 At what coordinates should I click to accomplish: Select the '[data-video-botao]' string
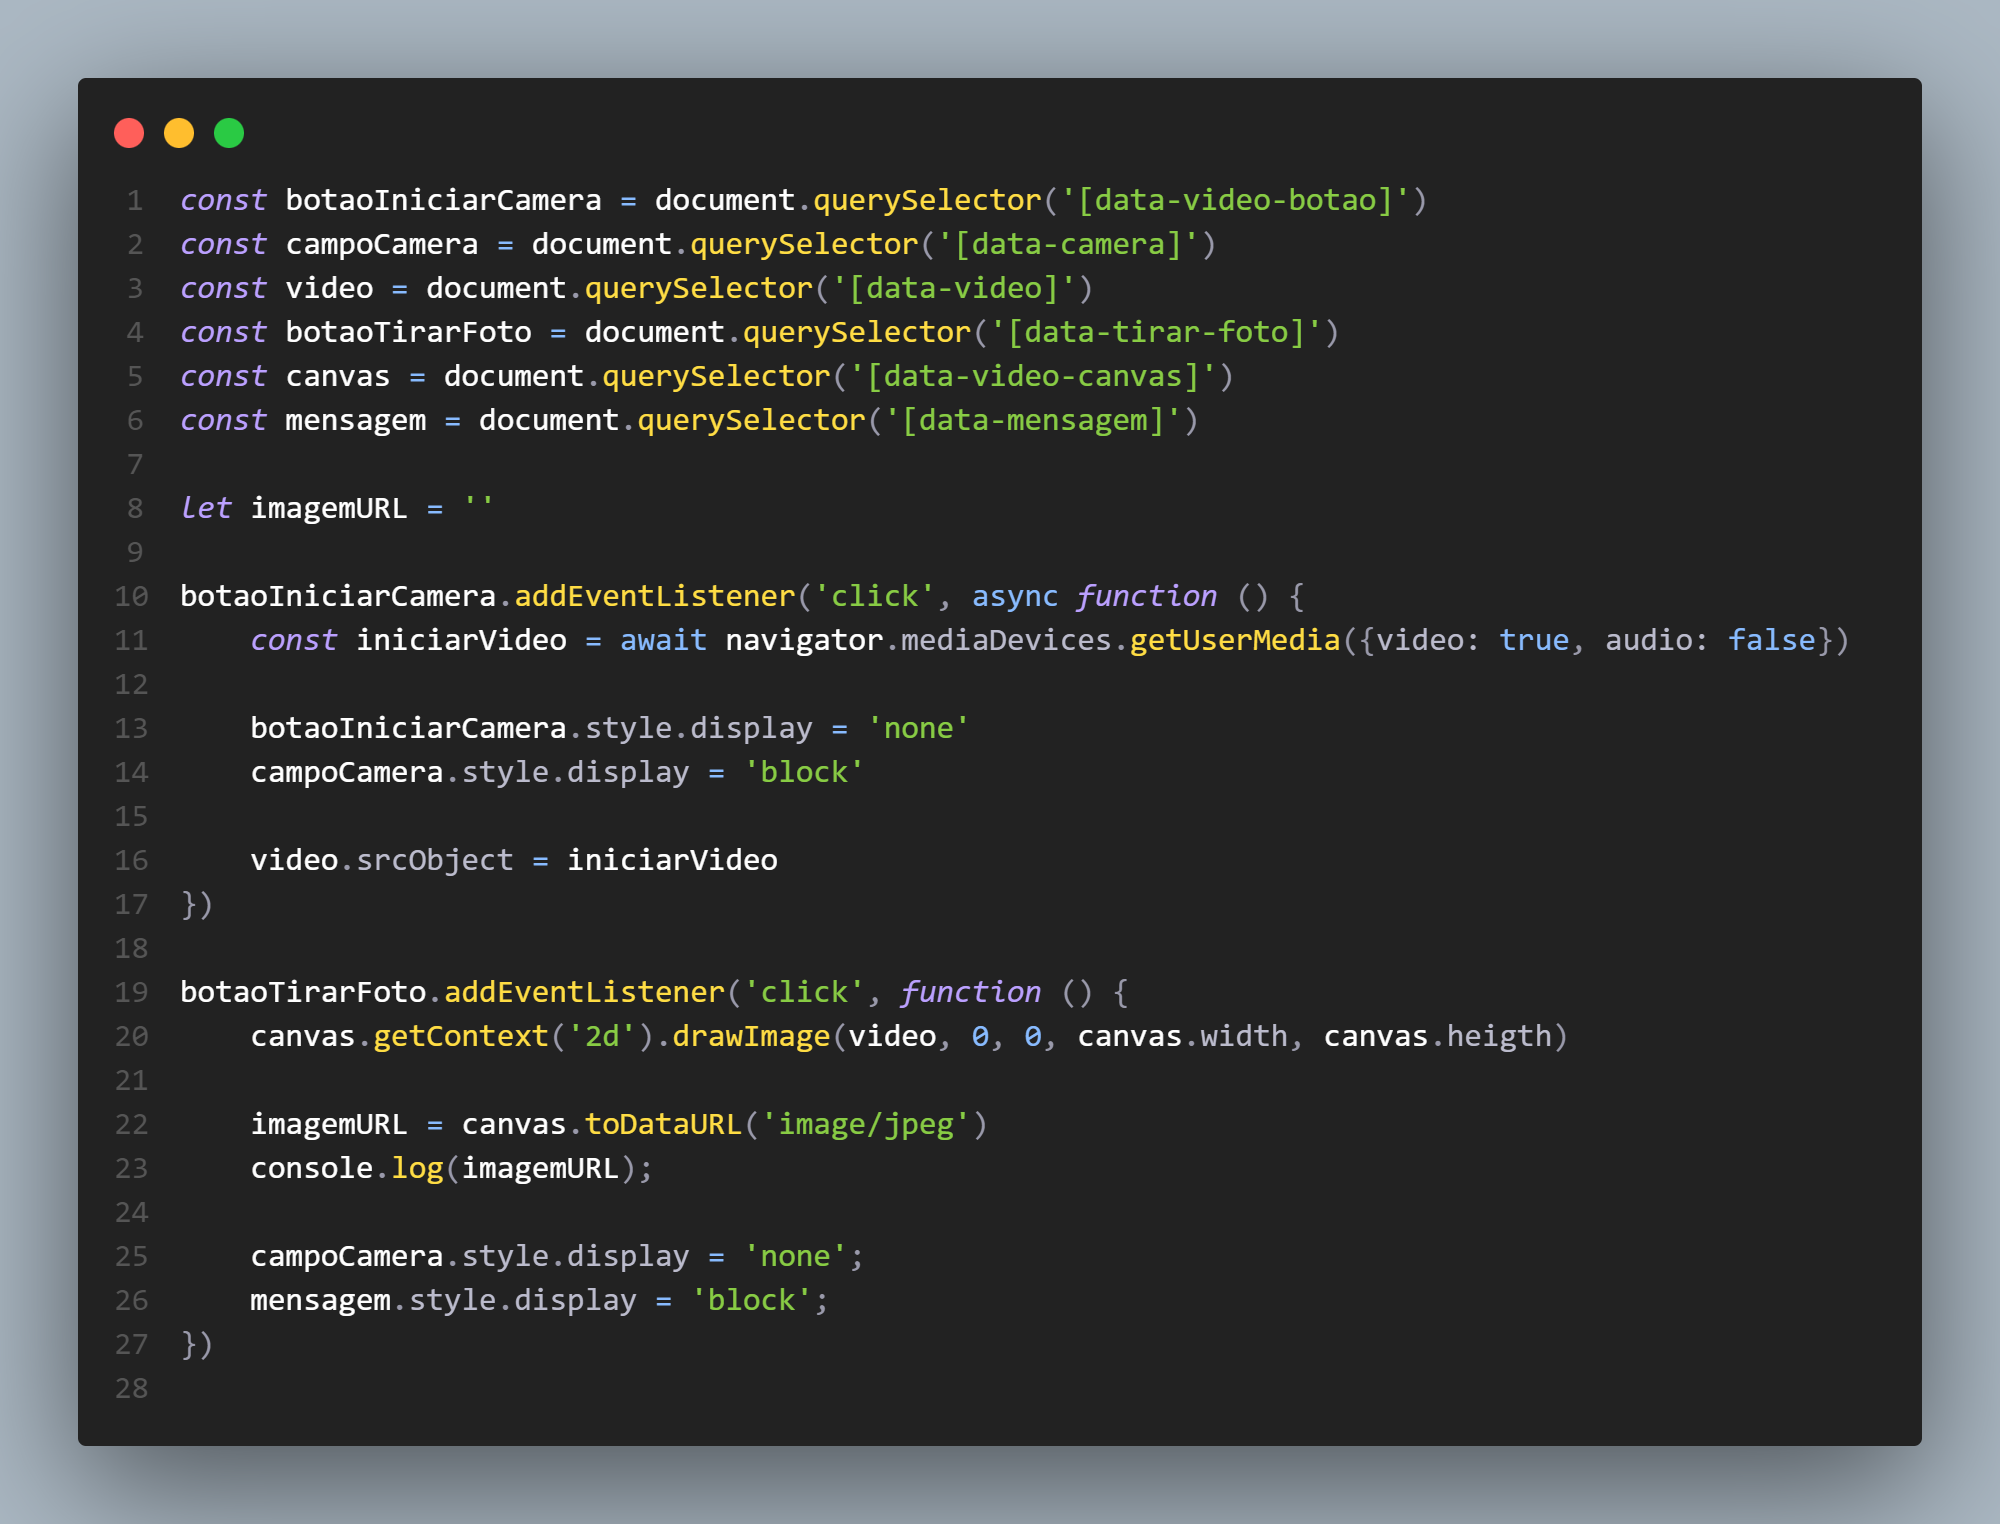1235,200
